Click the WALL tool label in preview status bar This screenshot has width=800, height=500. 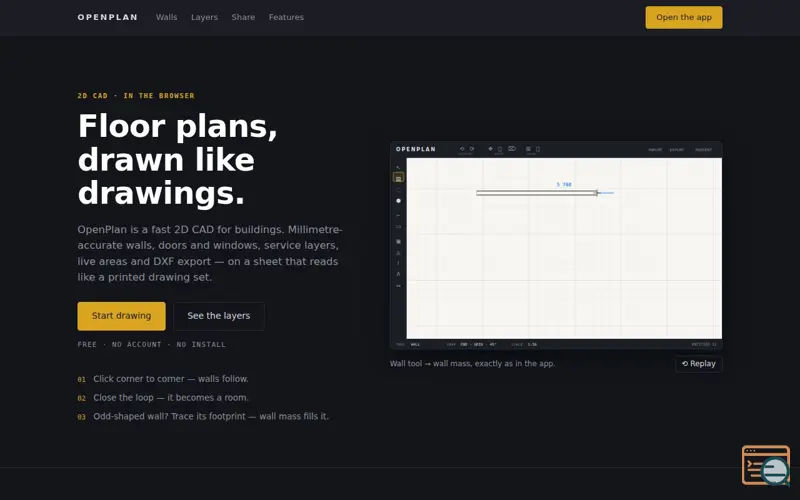click(415, 344)
